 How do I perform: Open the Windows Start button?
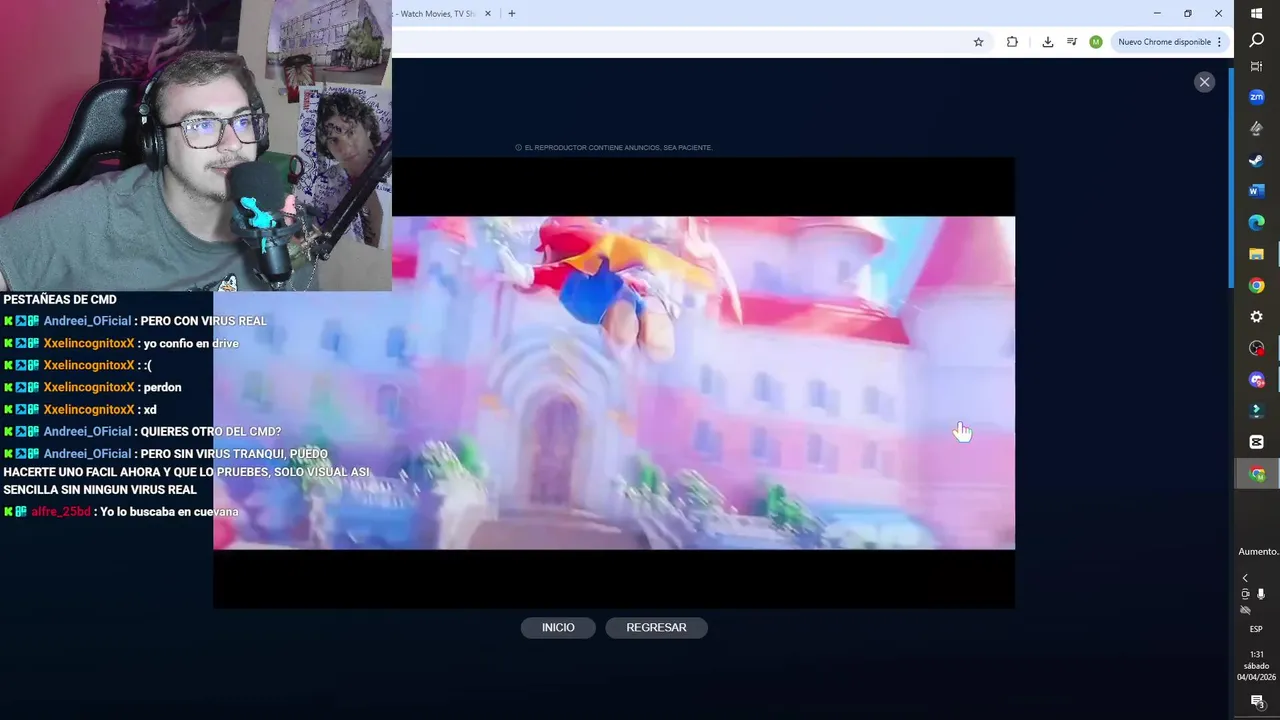pyautogui.click(x=1257, y=13)
